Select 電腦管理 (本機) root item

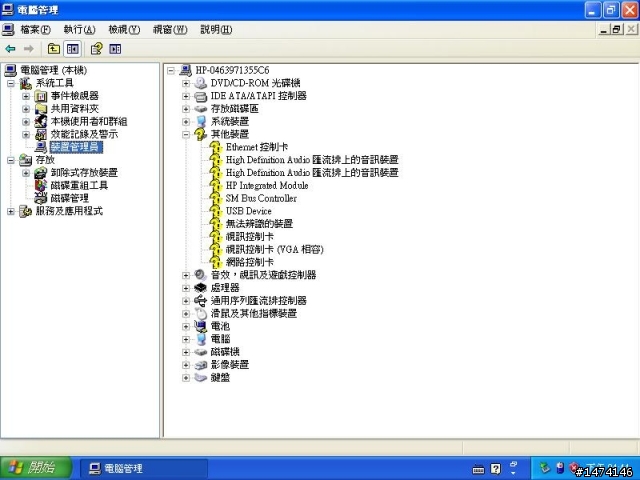click(53, 70)
